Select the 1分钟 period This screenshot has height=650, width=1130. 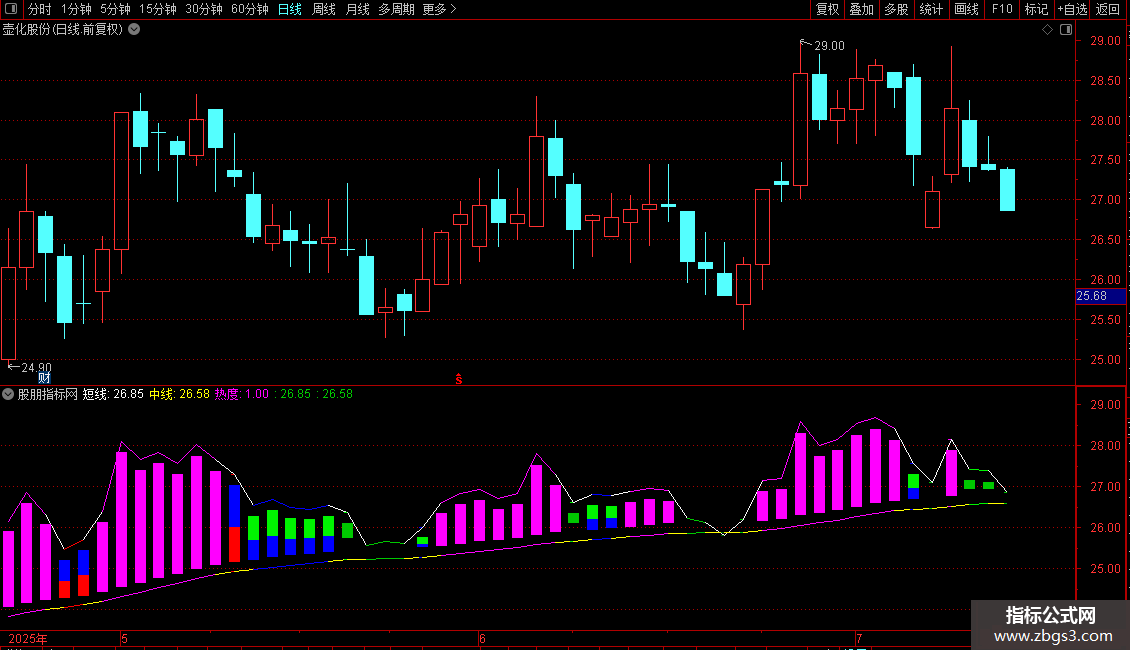(76, 9)
